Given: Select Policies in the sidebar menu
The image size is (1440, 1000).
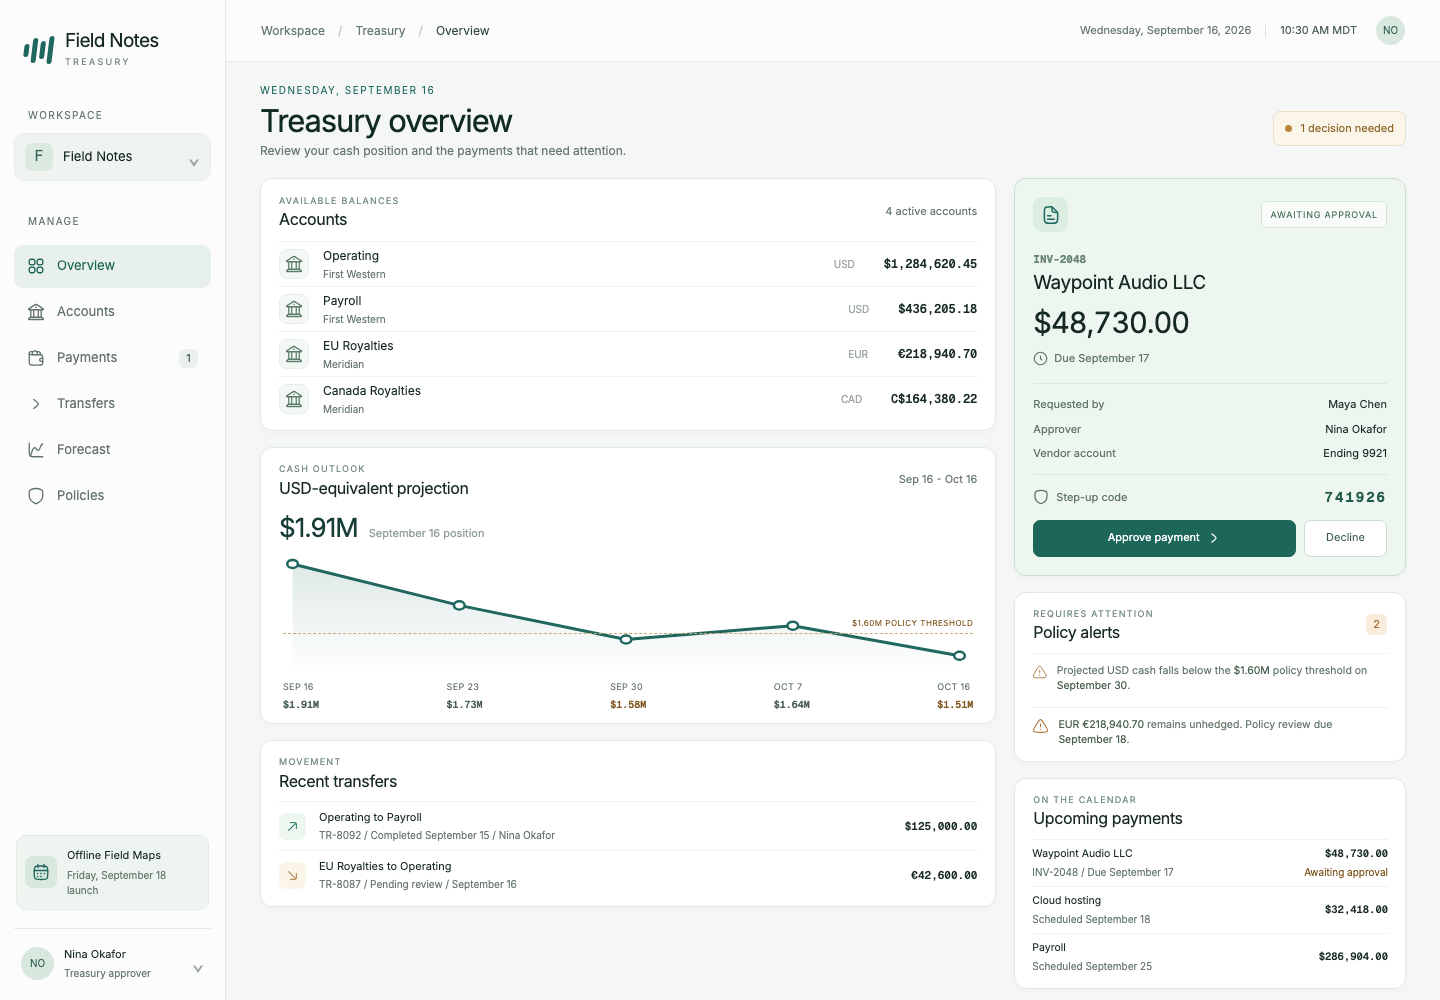Looking at the screenshot, I should (x=112, y=496).
